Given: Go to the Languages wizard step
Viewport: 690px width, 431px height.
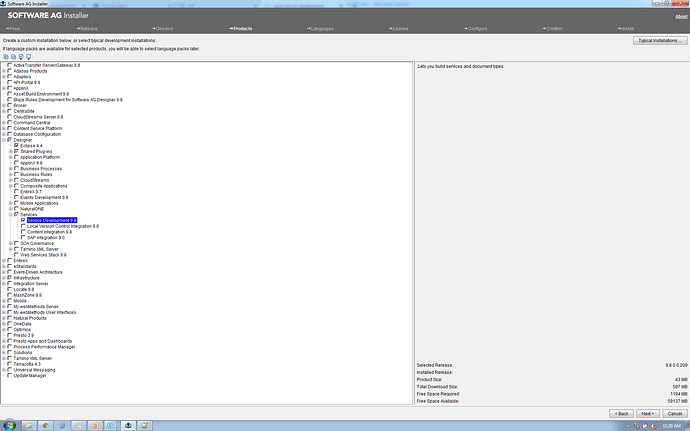Looking at the screenshot, I should pos(320,29).
